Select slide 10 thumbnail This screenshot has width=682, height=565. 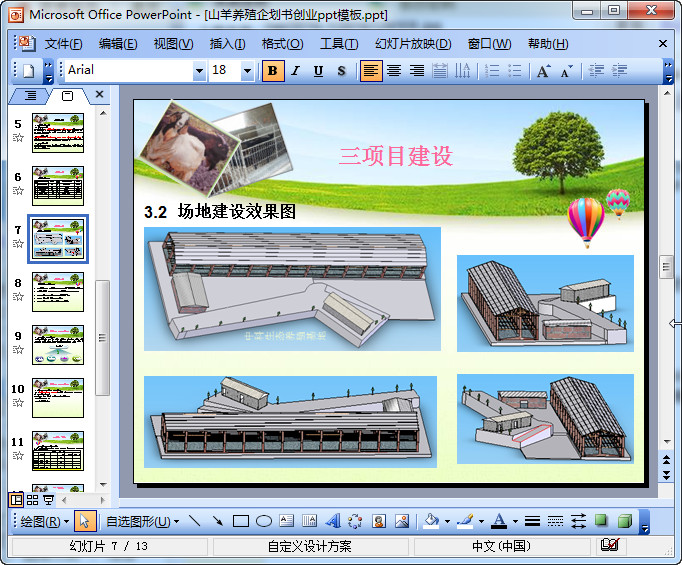tap(58, 398)
